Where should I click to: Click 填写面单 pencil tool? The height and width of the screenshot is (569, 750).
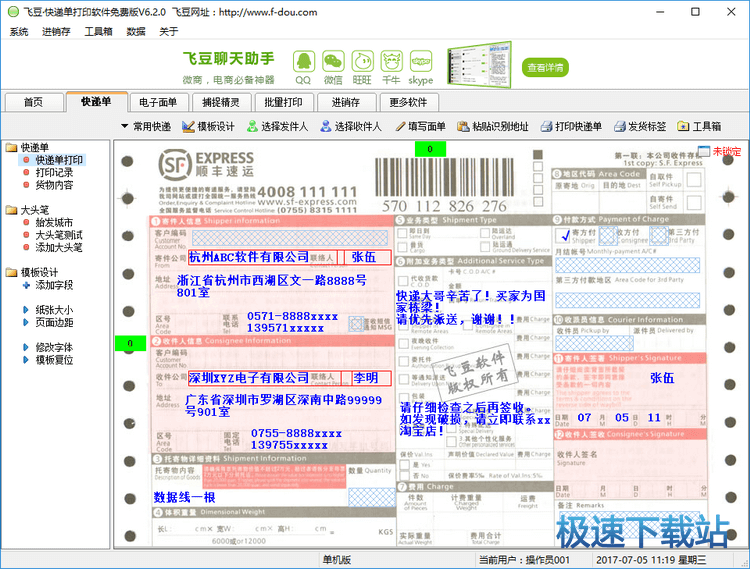(420, 126)
